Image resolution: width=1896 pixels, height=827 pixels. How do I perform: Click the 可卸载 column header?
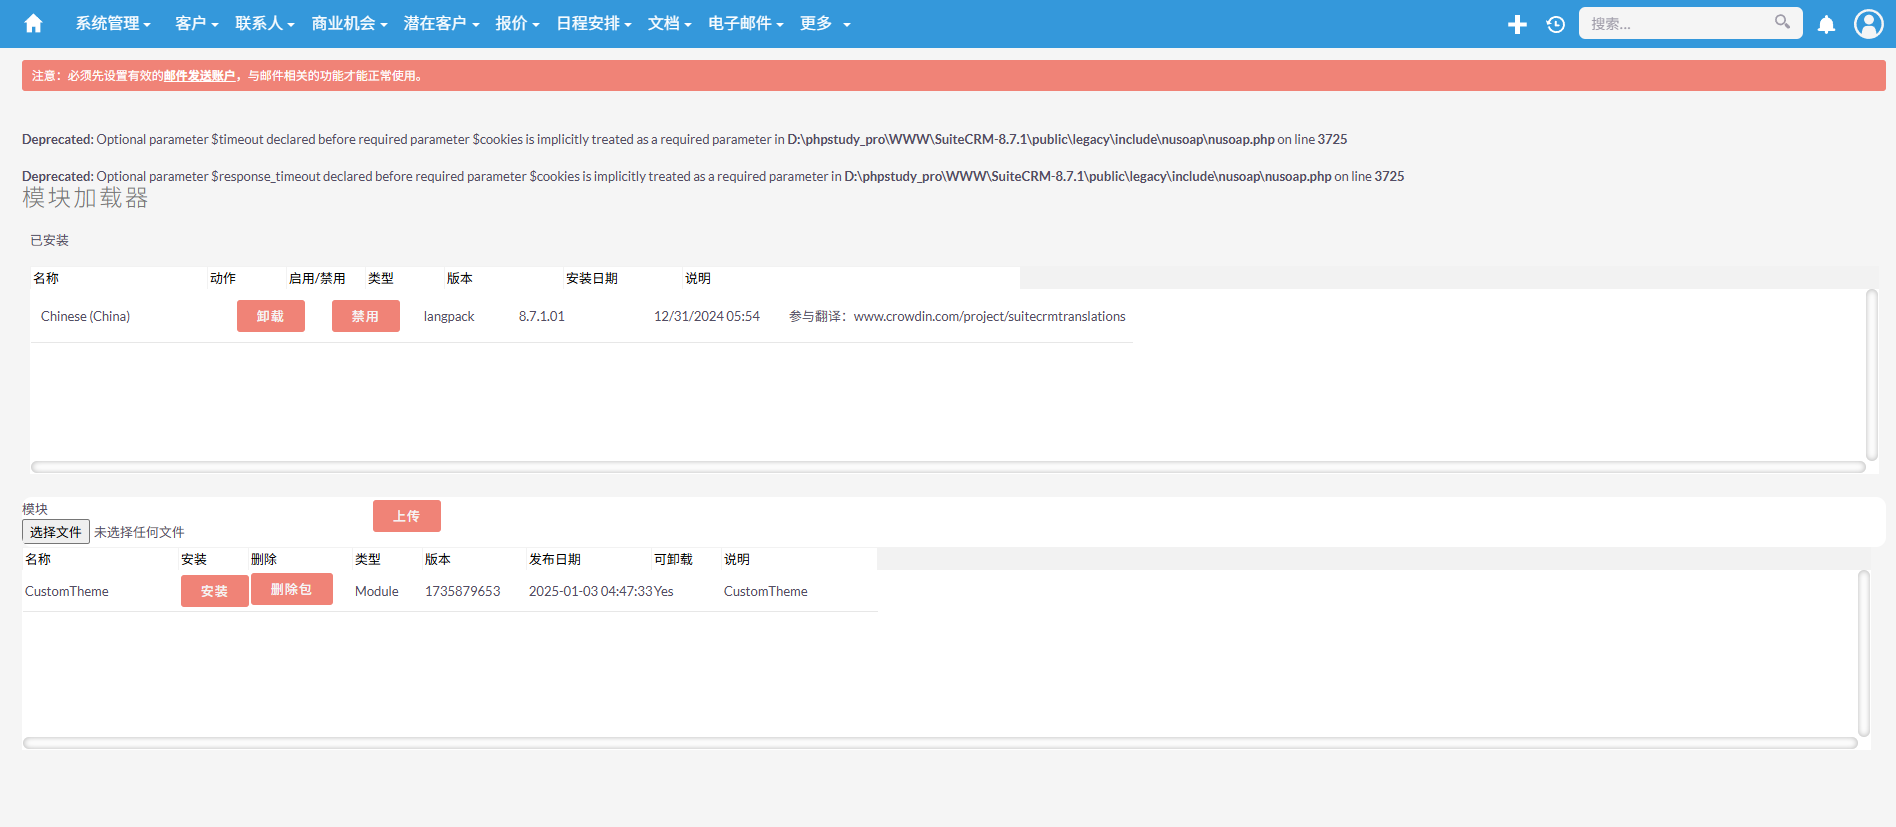673,559
